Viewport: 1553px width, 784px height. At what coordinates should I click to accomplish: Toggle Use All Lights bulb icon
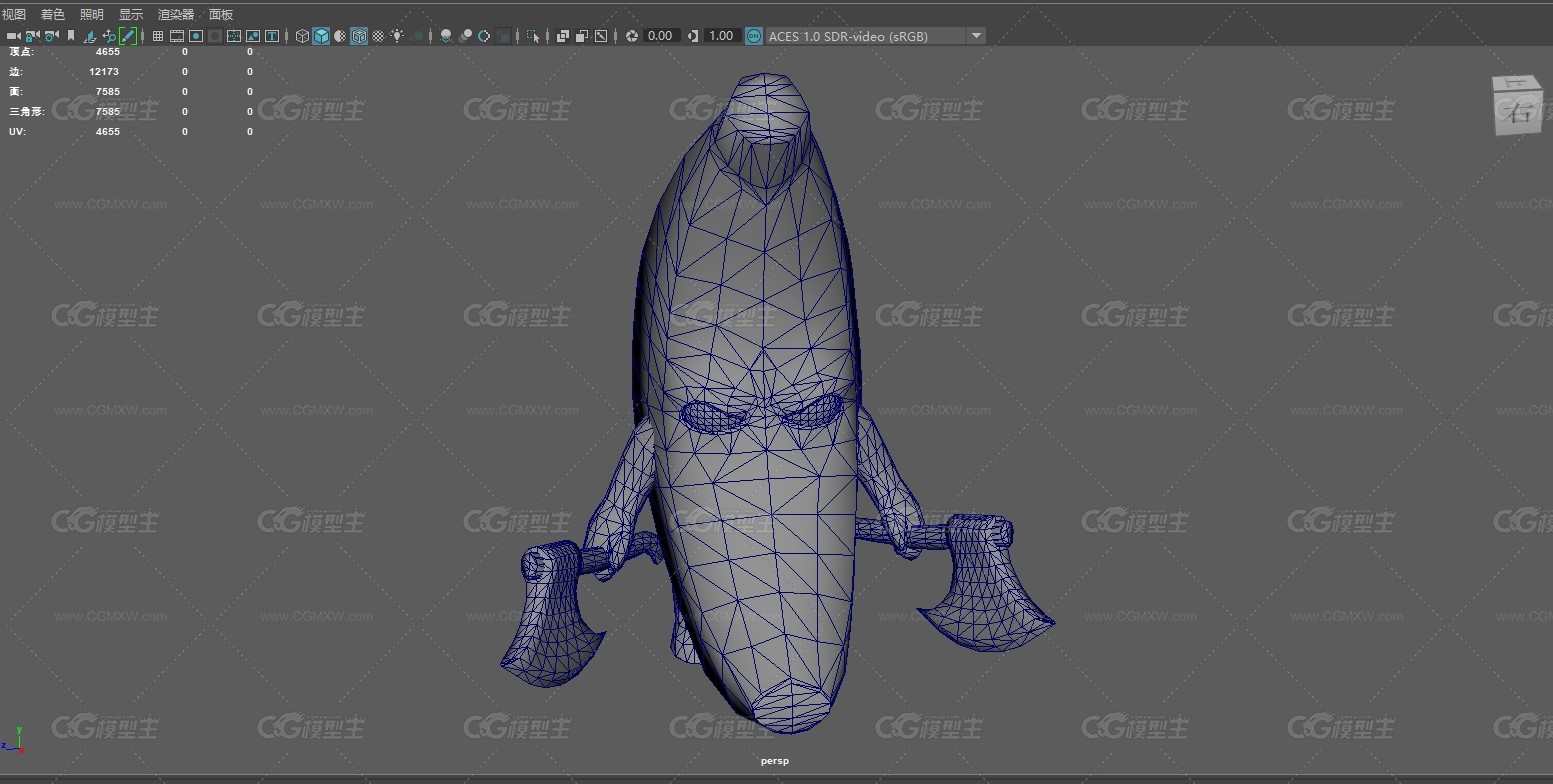[397, 36]
